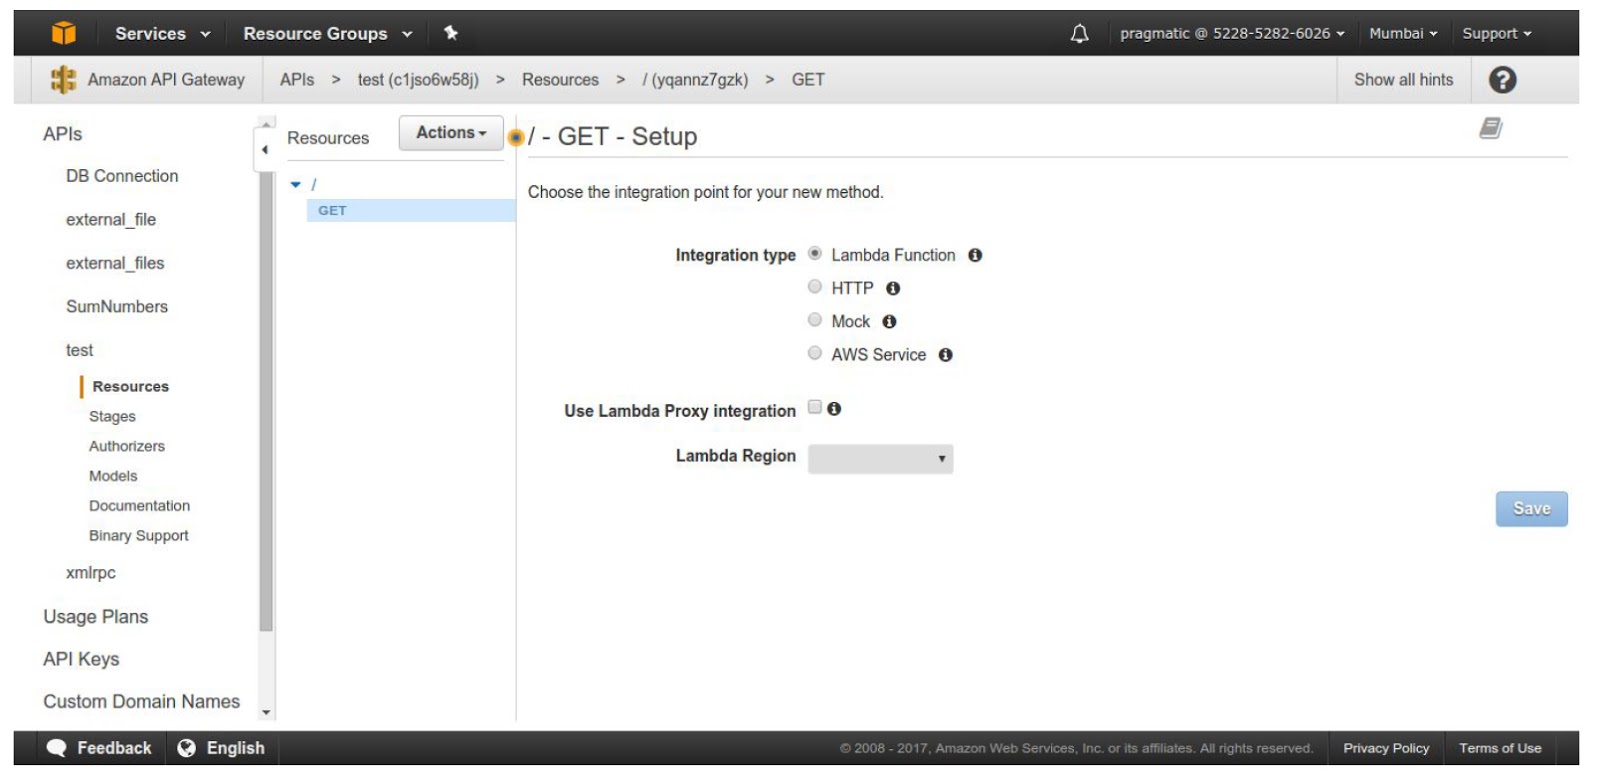Click the APIs sidebar heading
Screen dimensions: 1600x778
pos(62,134)
